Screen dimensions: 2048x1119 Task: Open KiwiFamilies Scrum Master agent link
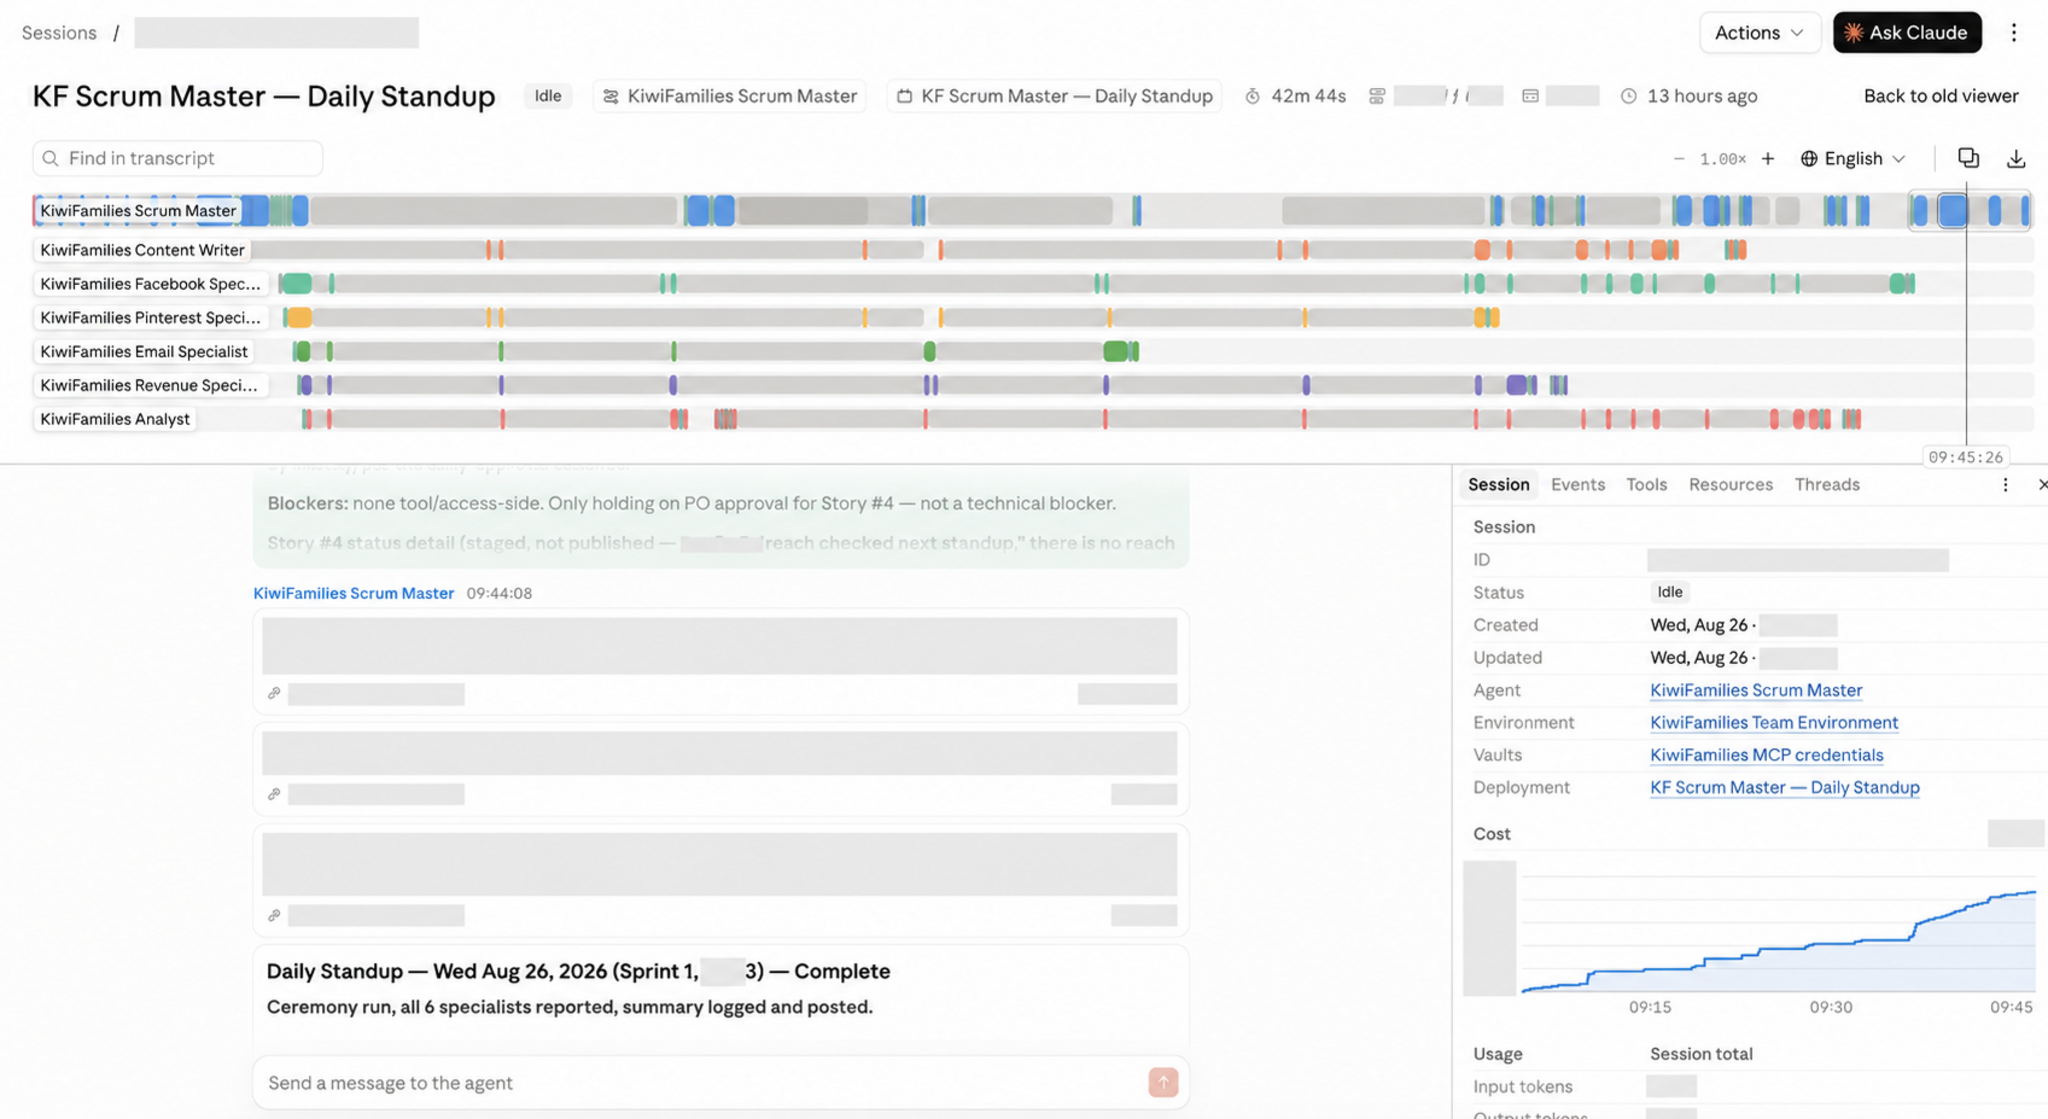pyautogui.click(x=1755, y=690)
